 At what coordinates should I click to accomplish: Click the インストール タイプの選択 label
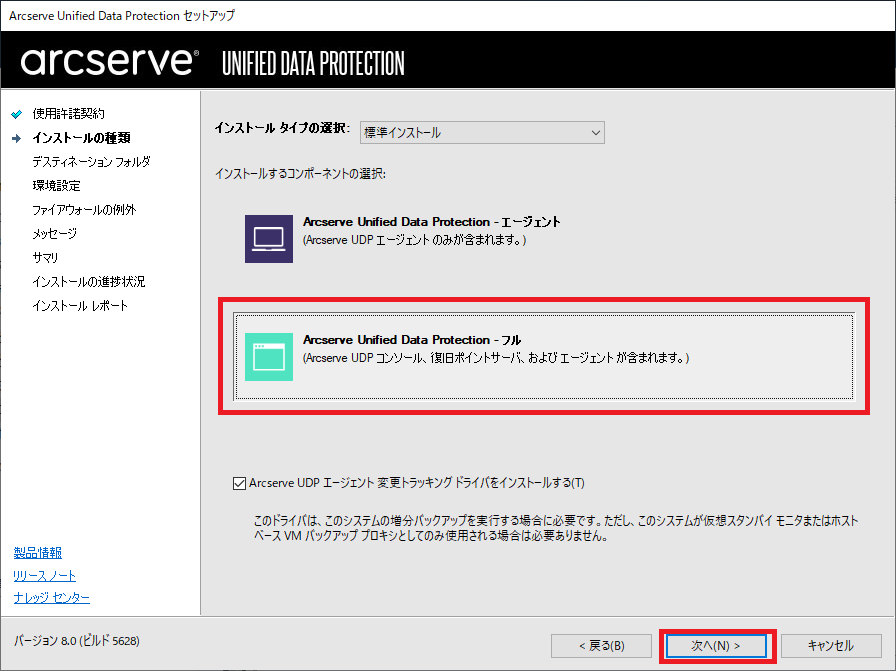(283, 128)
